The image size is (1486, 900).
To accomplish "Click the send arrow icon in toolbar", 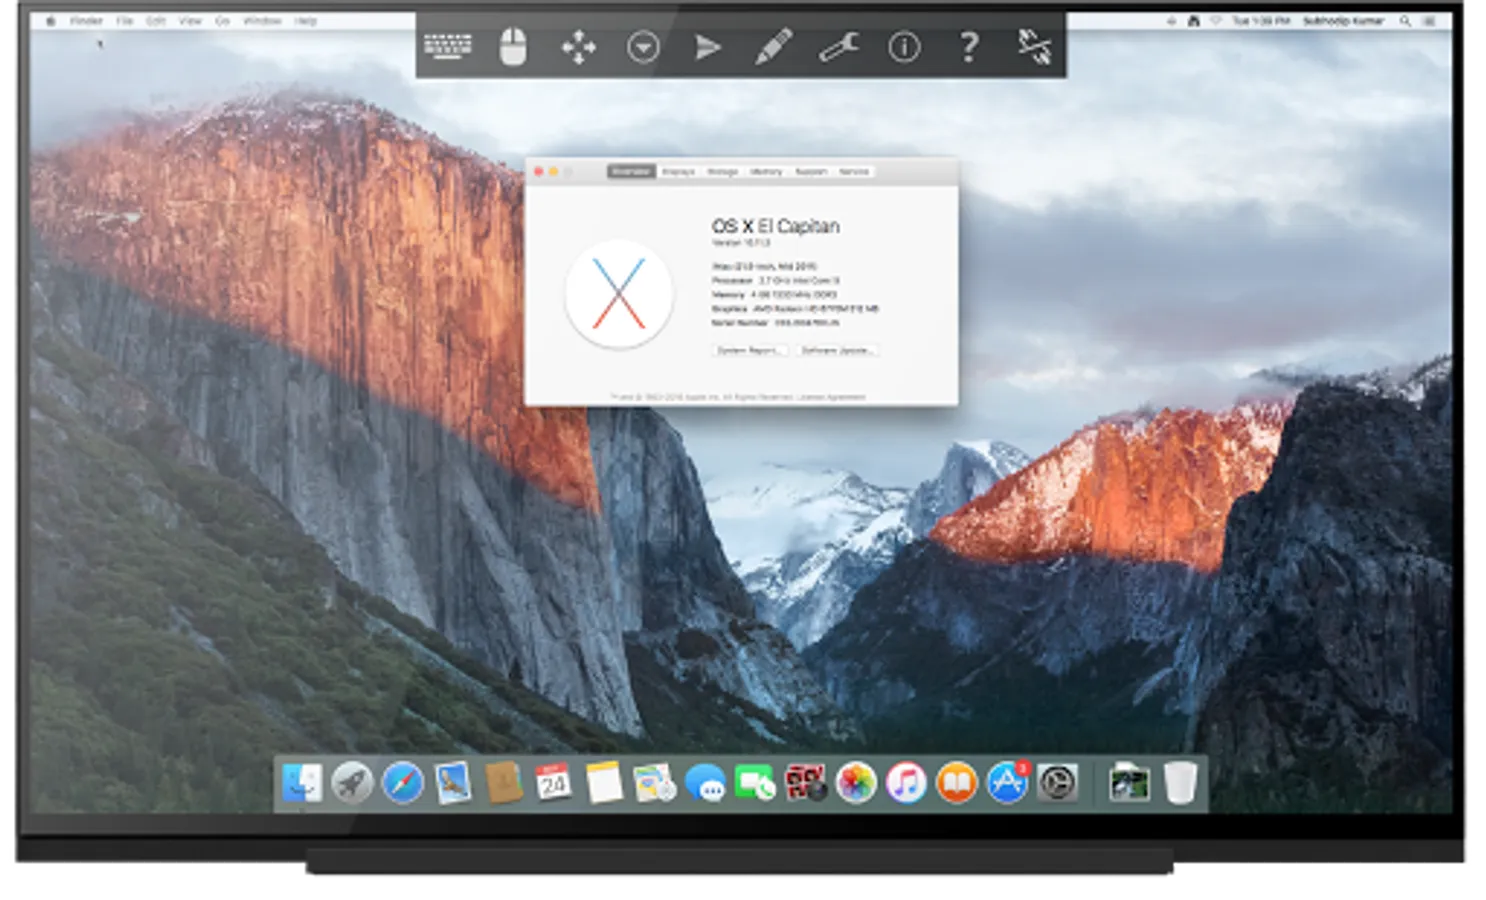I will (708, 47).
